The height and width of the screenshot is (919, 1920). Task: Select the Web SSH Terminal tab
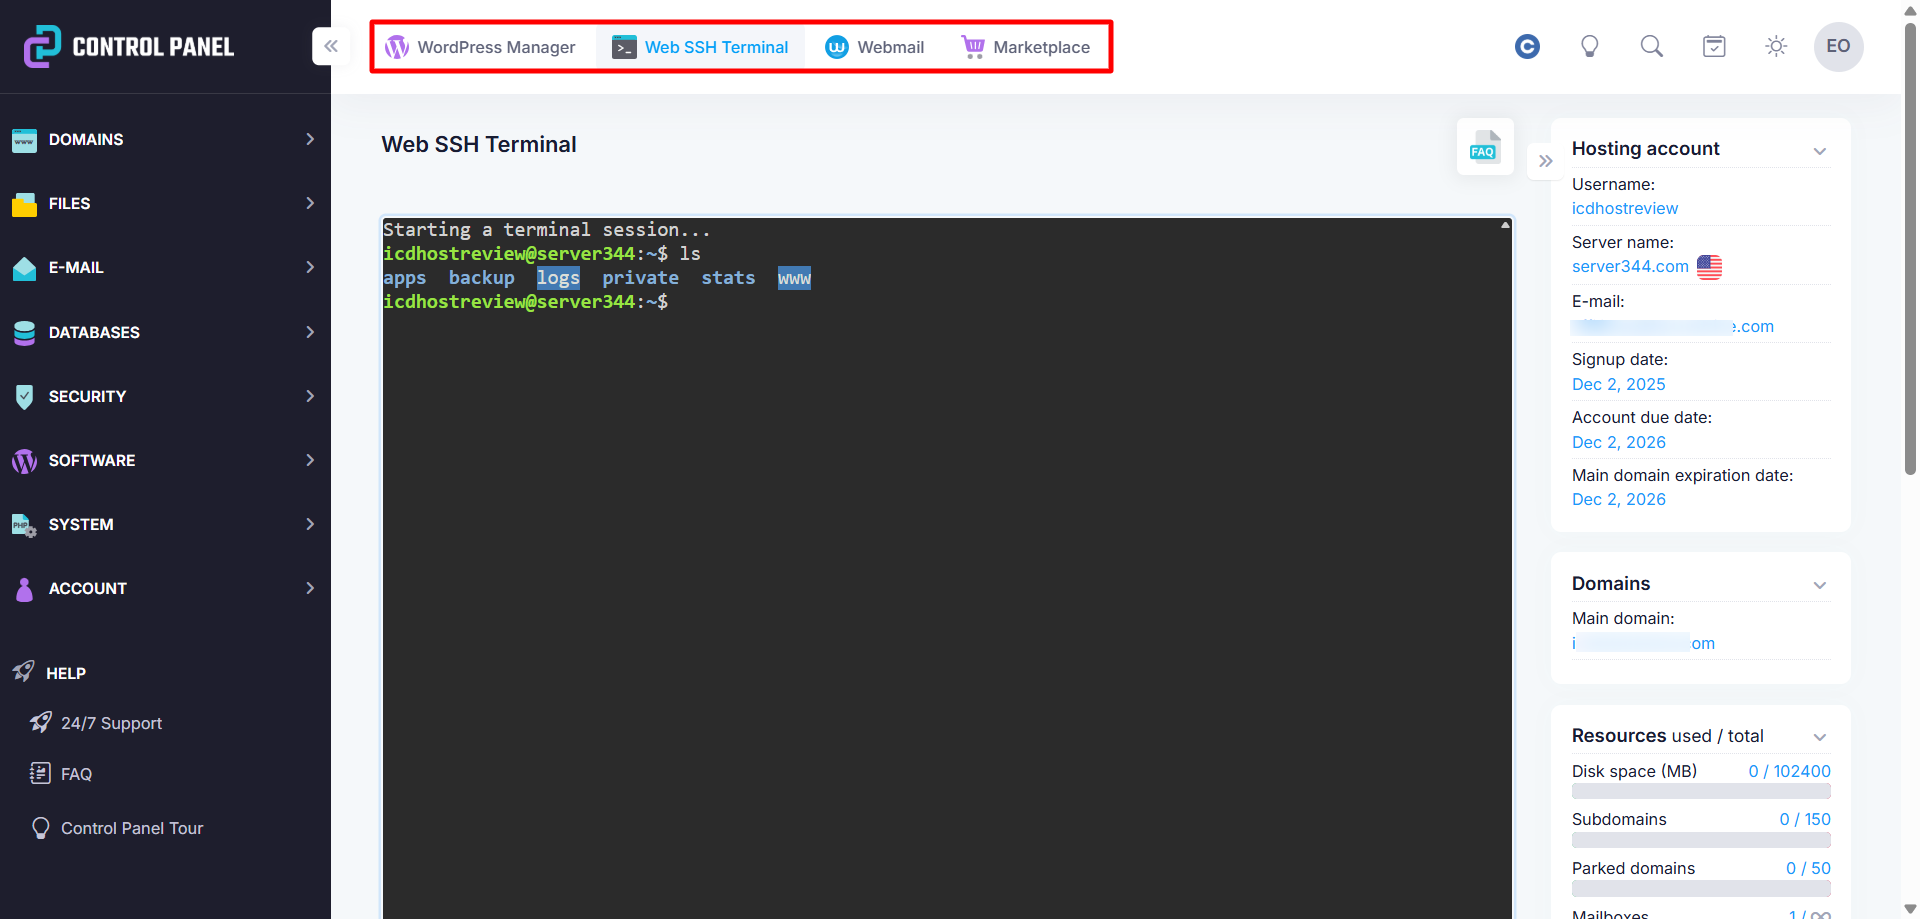[x=700, y=47]
